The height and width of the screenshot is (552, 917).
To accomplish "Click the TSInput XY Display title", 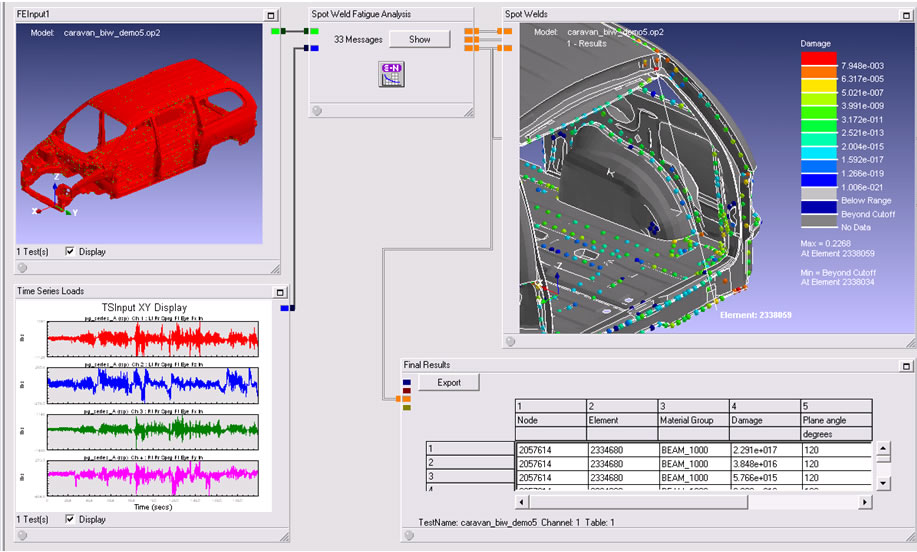I will click(x=144, y=308).
